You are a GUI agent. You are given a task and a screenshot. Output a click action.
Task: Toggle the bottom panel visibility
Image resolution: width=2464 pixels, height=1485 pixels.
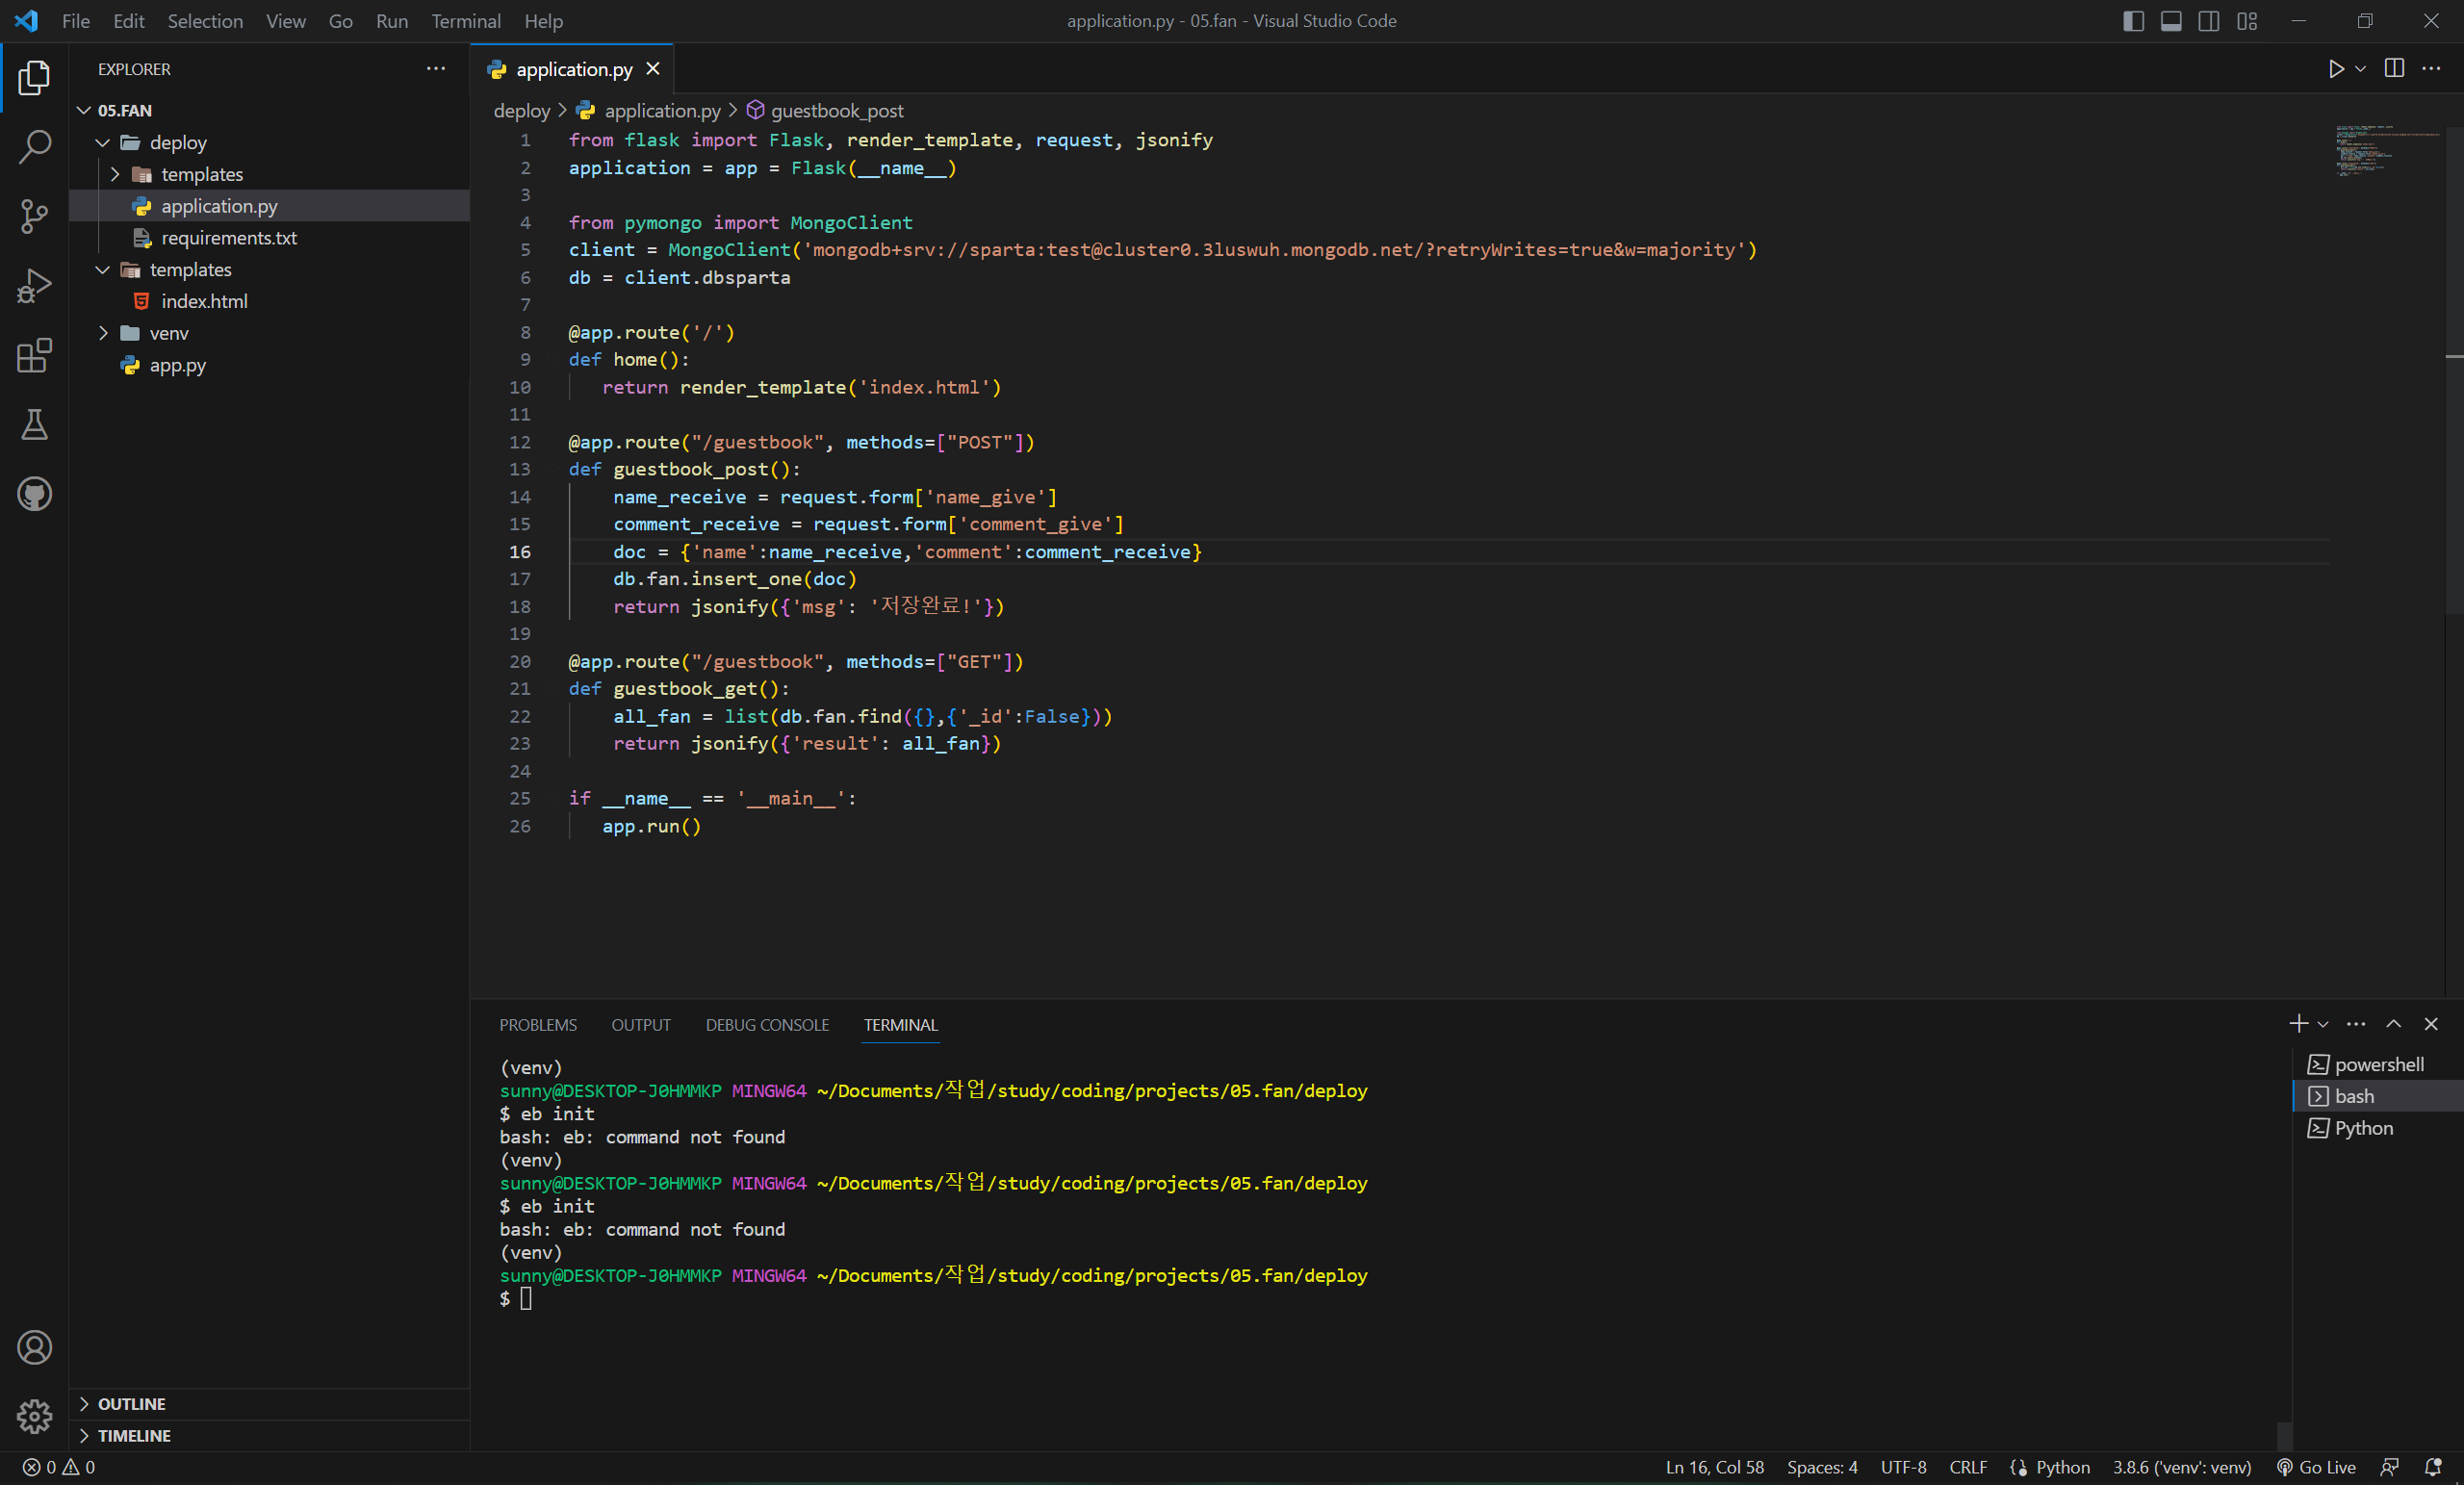(2171, 21)
